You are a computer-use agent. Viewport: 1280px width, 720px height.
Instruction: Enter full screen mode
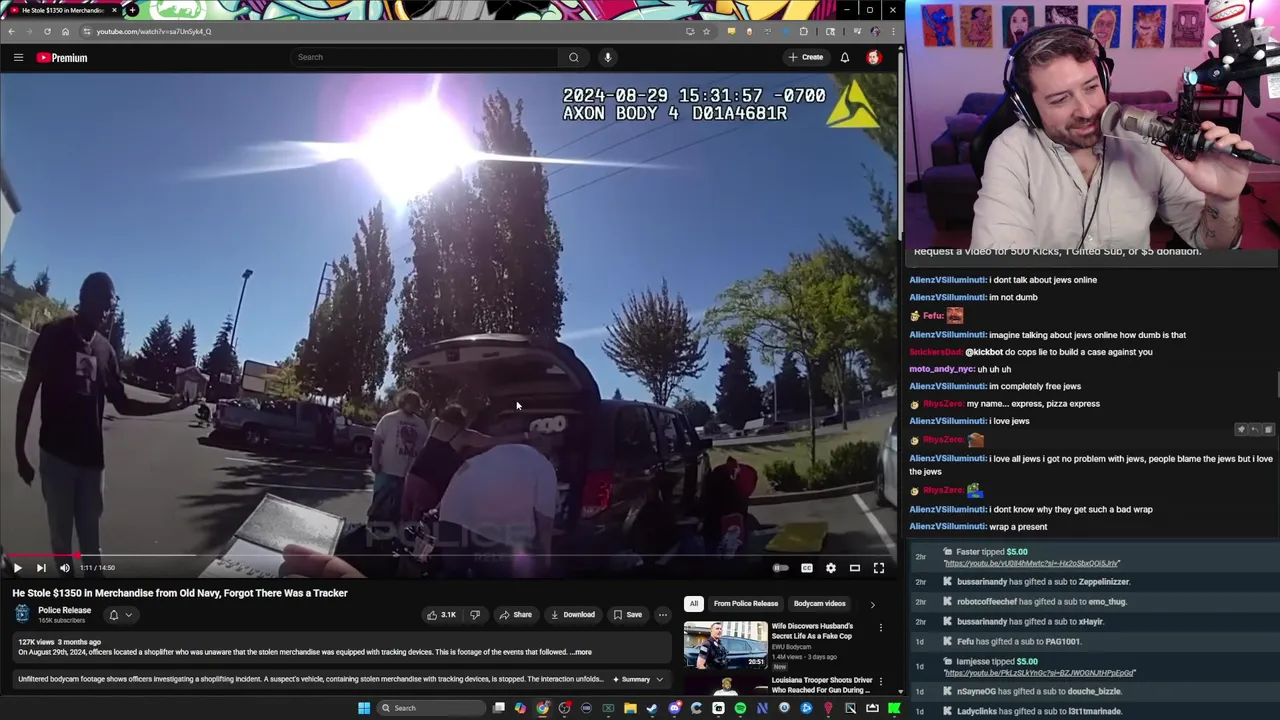coord(879,568)
